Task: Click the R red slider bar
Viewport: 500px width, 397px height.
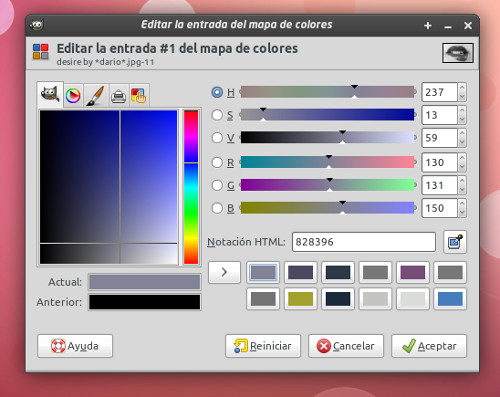Action: click(x=327, y=162)
